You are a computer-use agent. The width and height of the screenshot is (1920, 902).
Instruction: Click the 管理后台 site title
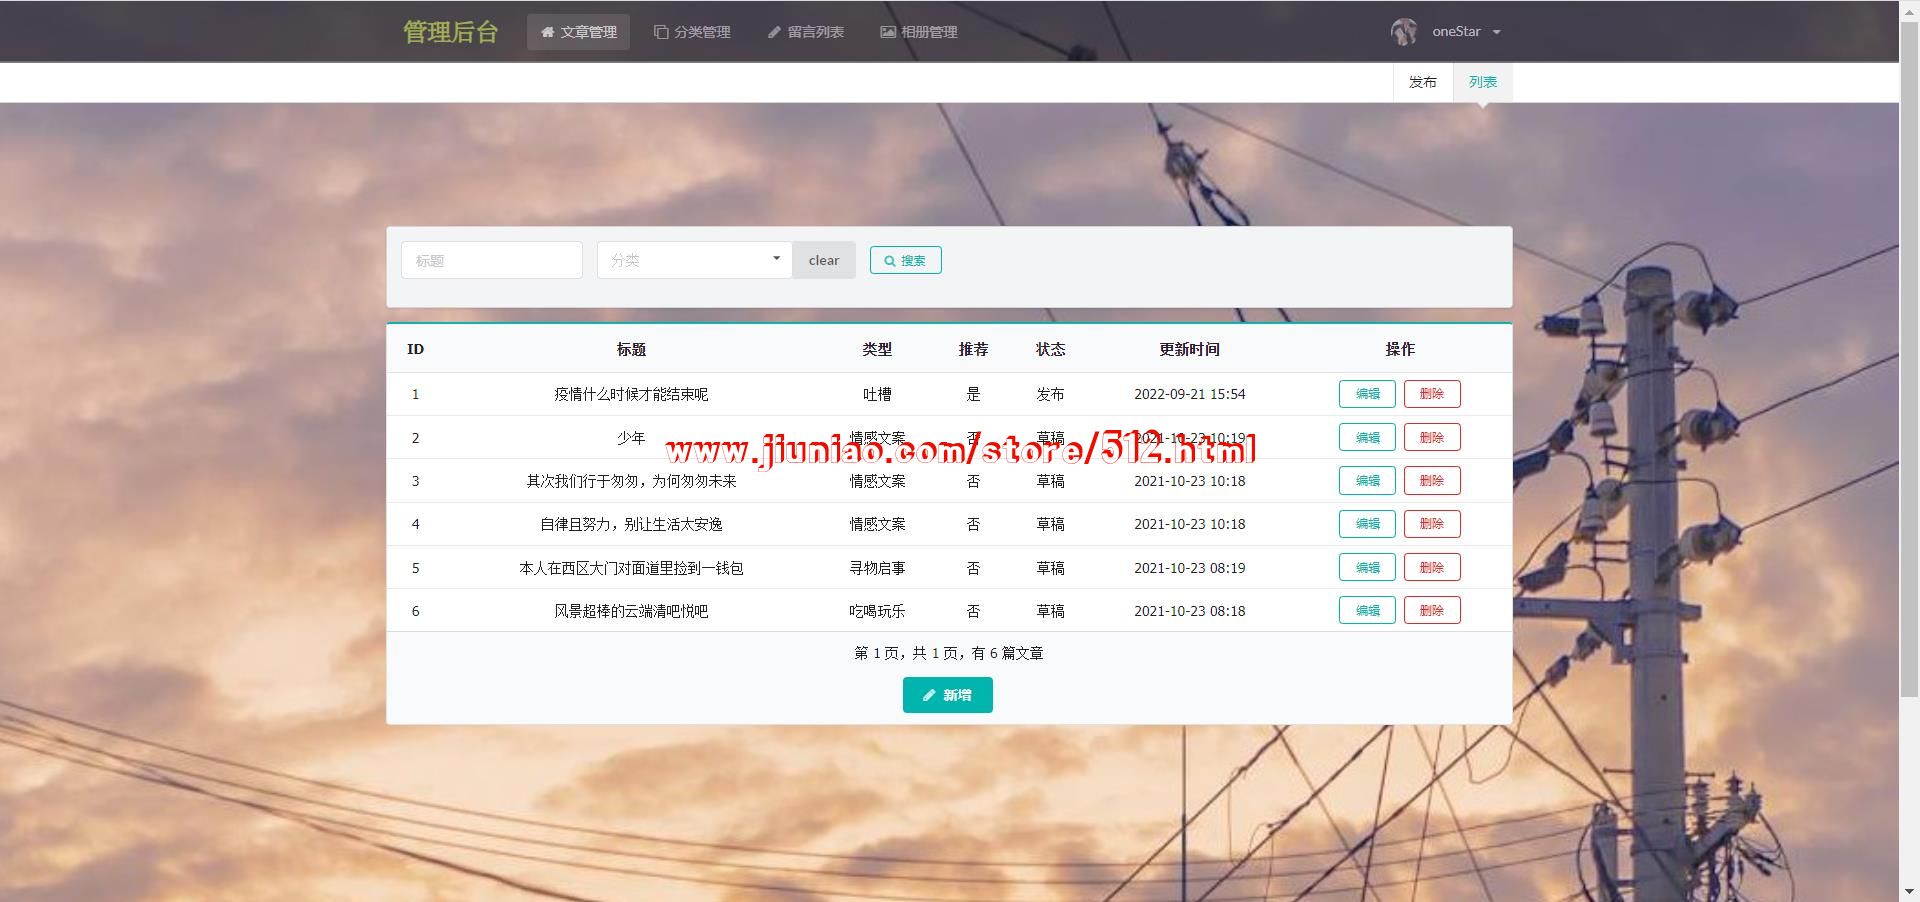point(450,32)
